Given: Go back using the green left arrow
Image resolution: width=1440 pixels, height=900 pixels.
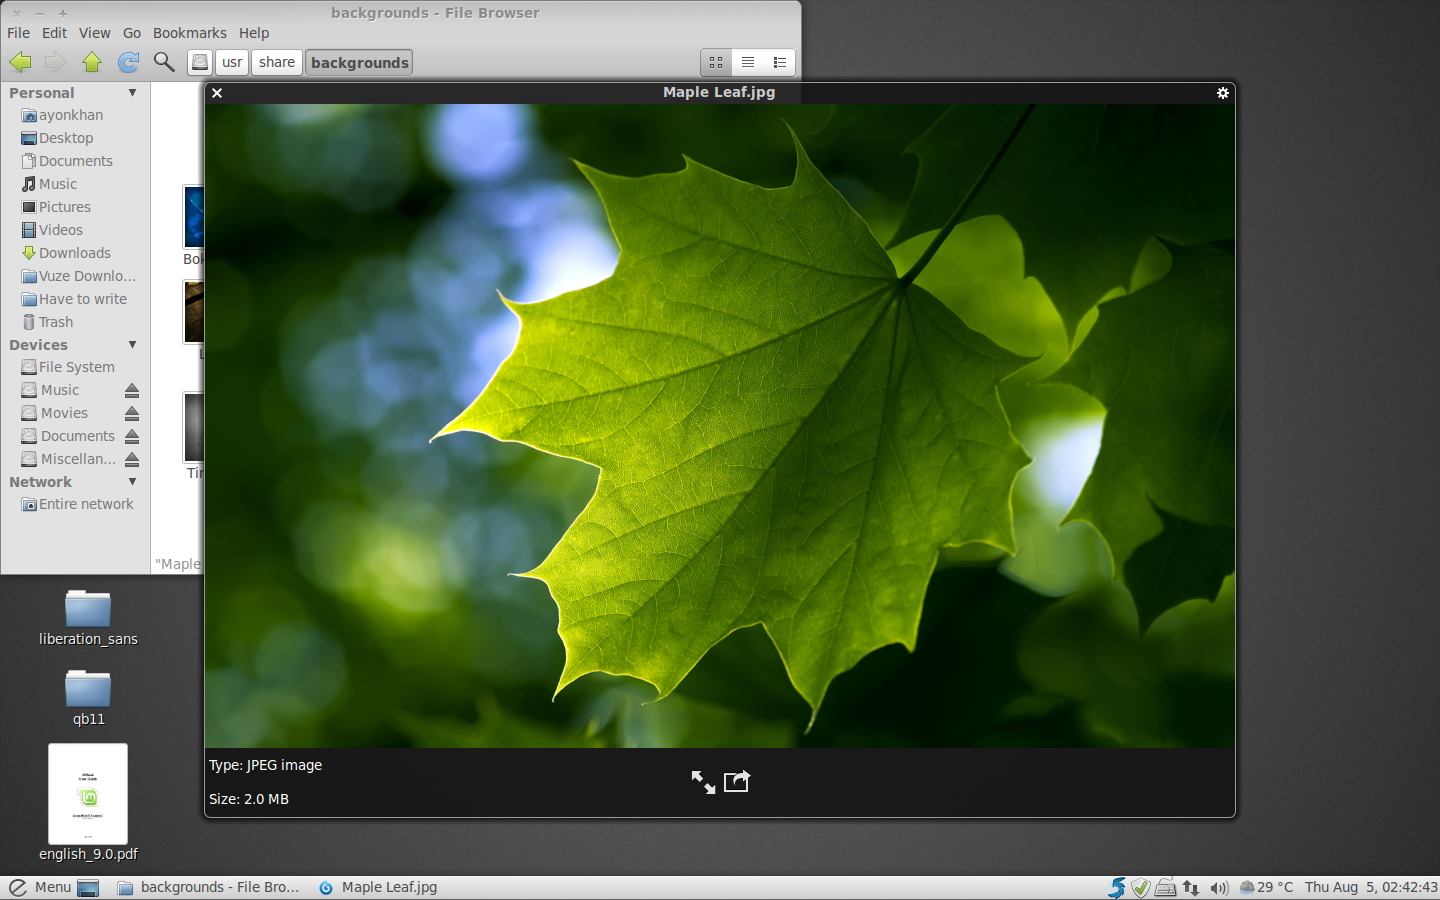Looking at the screenshot, I should pos(20,62).
